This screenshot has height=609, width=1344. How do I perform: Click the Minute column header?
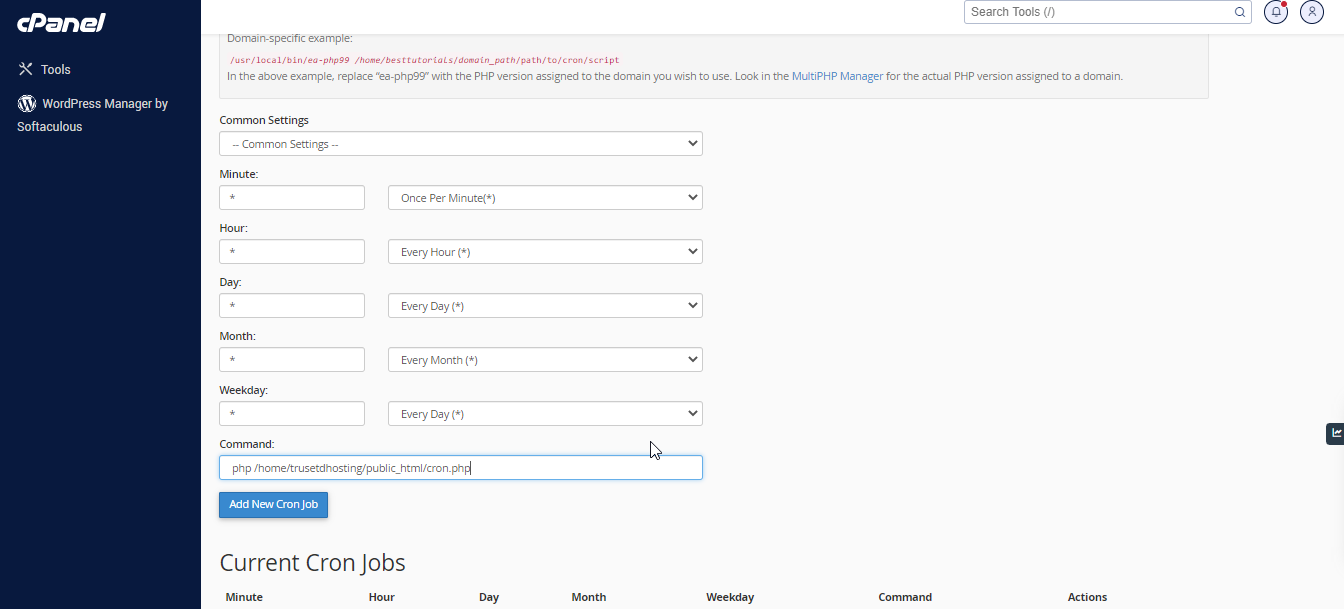(244, 597)
